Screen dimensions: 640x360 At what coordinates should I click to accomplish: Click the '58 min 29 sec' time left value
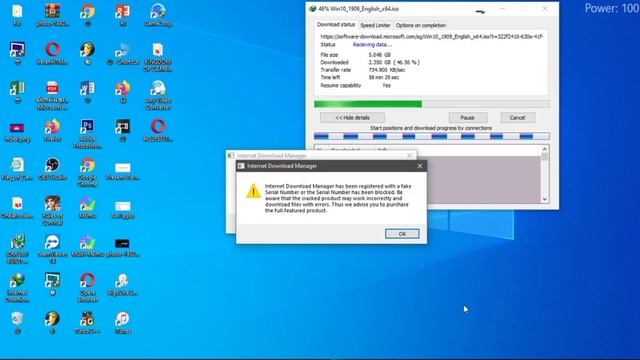tap(384, 77)
